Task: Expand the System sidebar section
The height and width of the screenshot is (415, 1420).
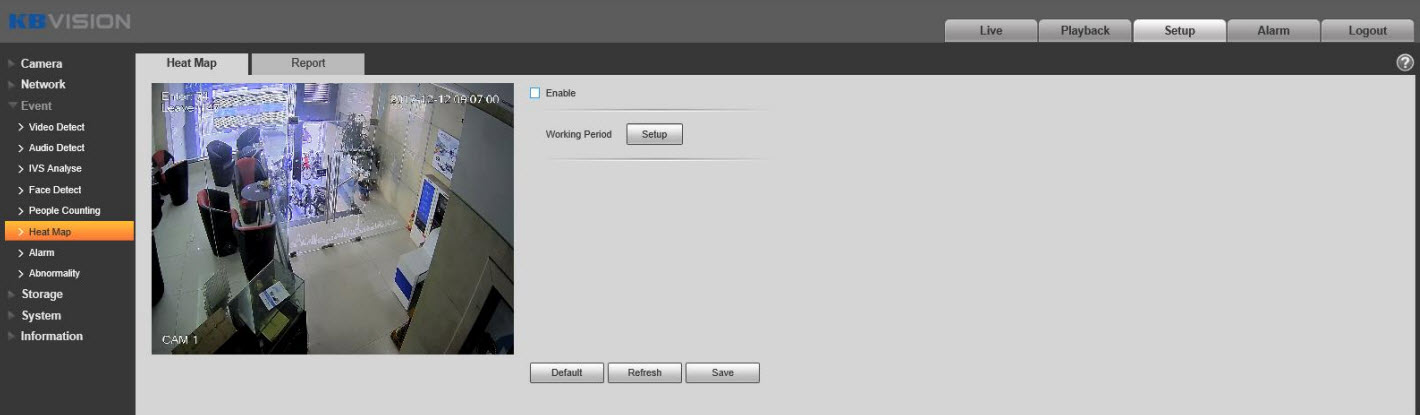Action: (x=41, y=316)
